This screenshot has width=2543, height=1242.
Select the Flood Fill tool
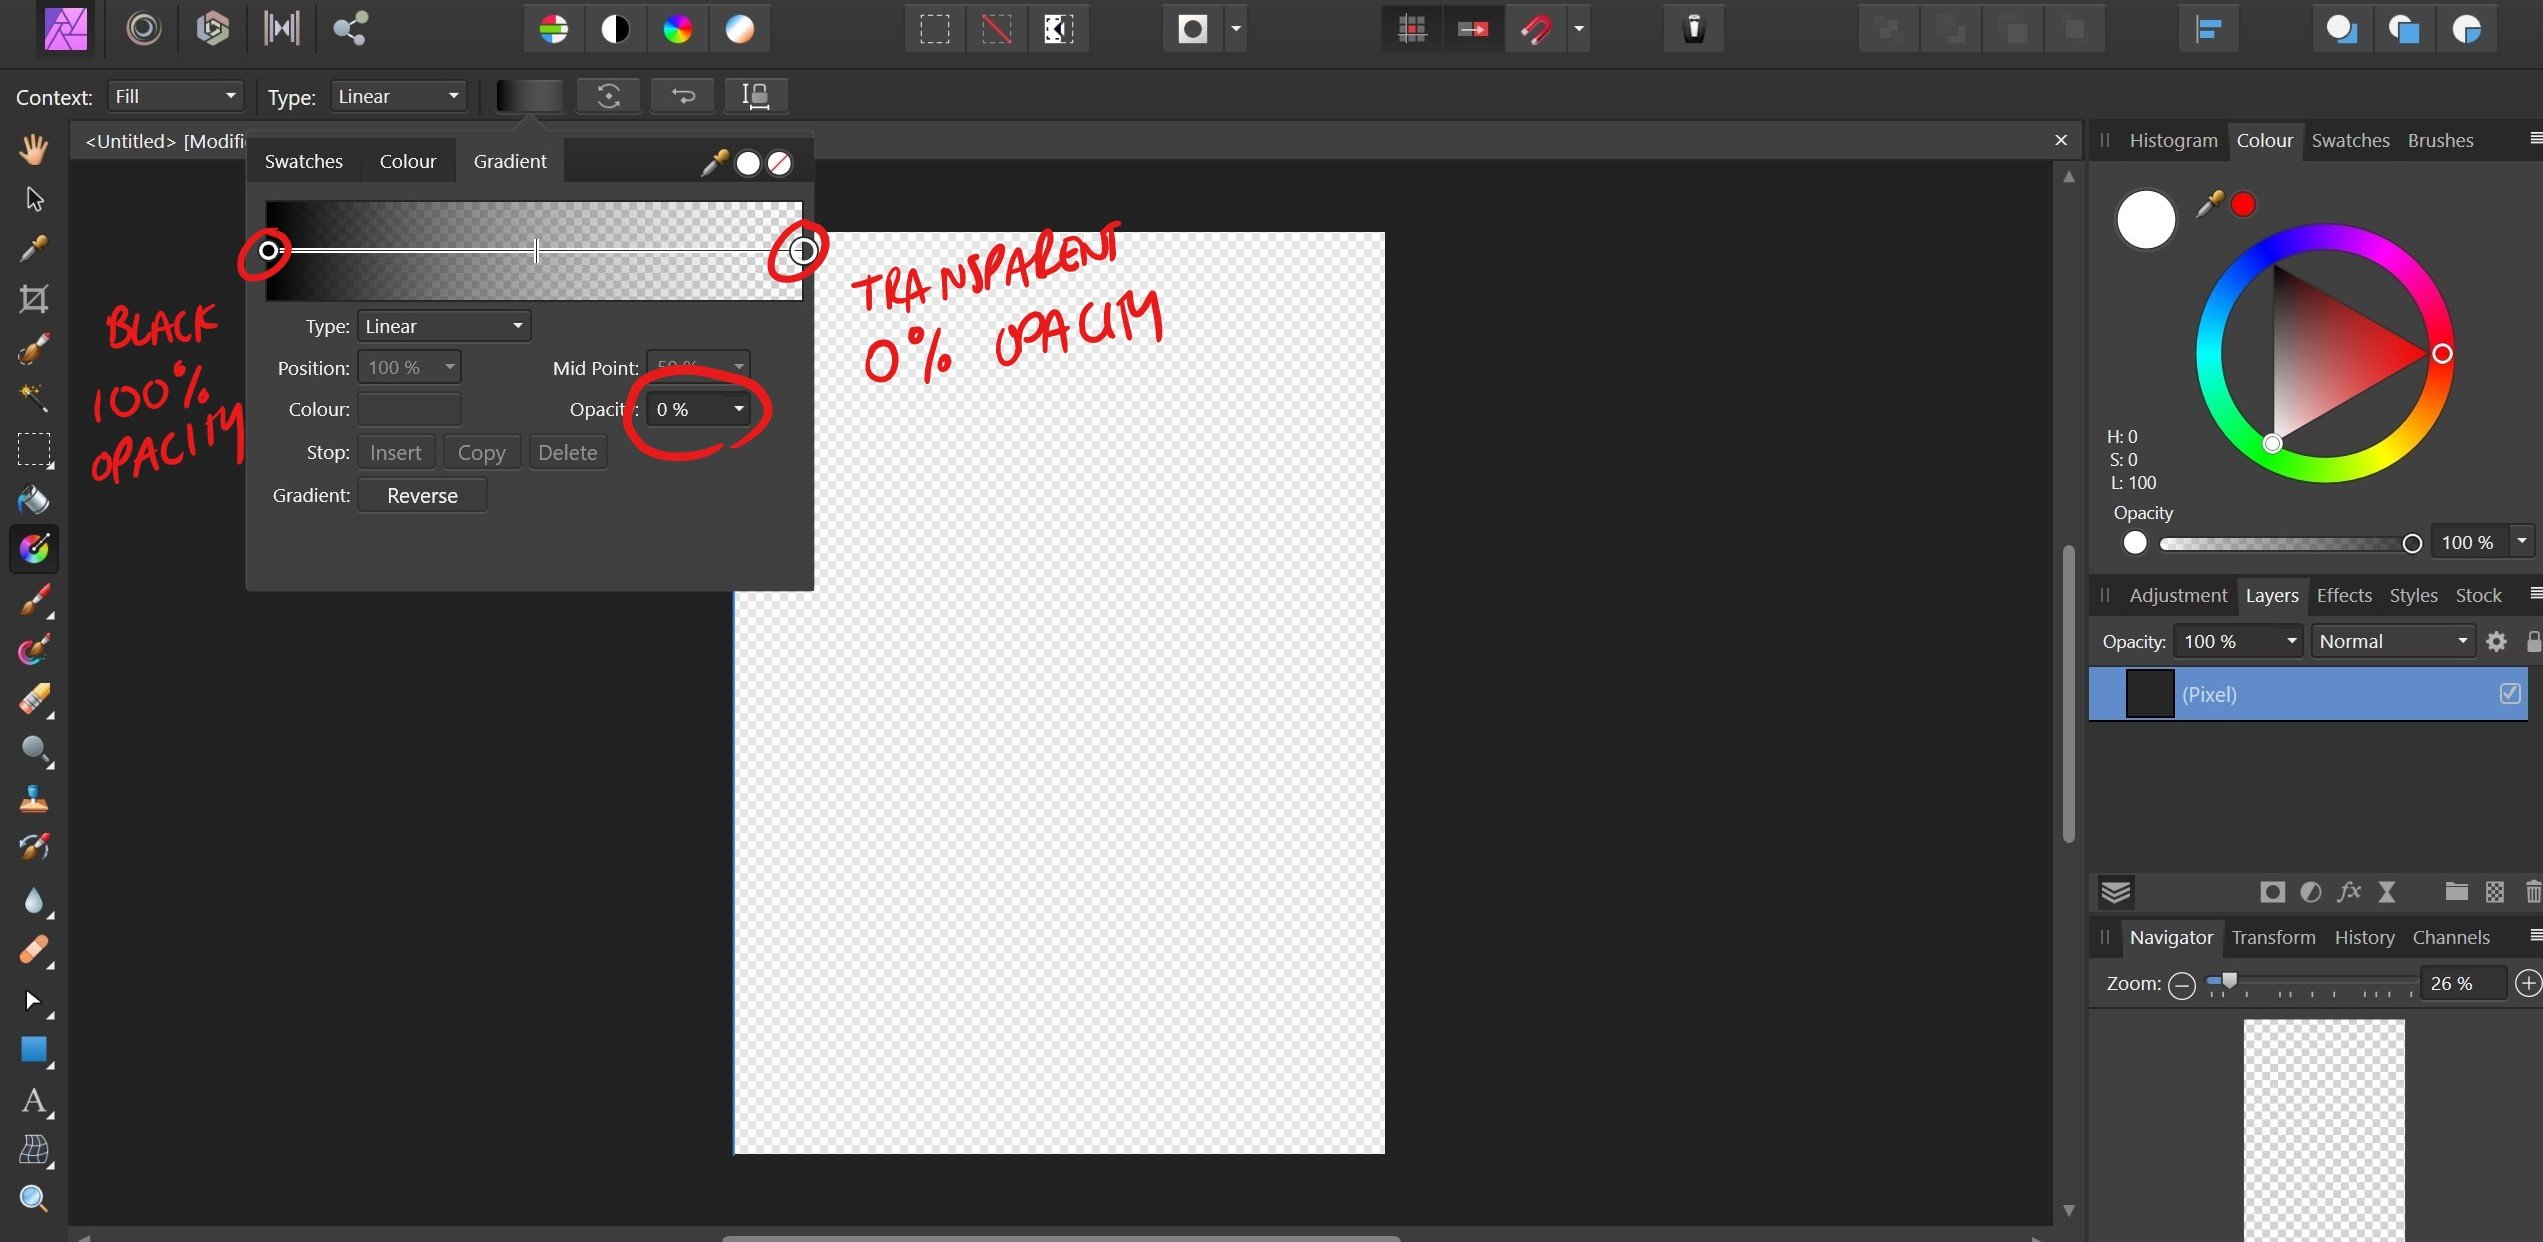coord(34,499)
